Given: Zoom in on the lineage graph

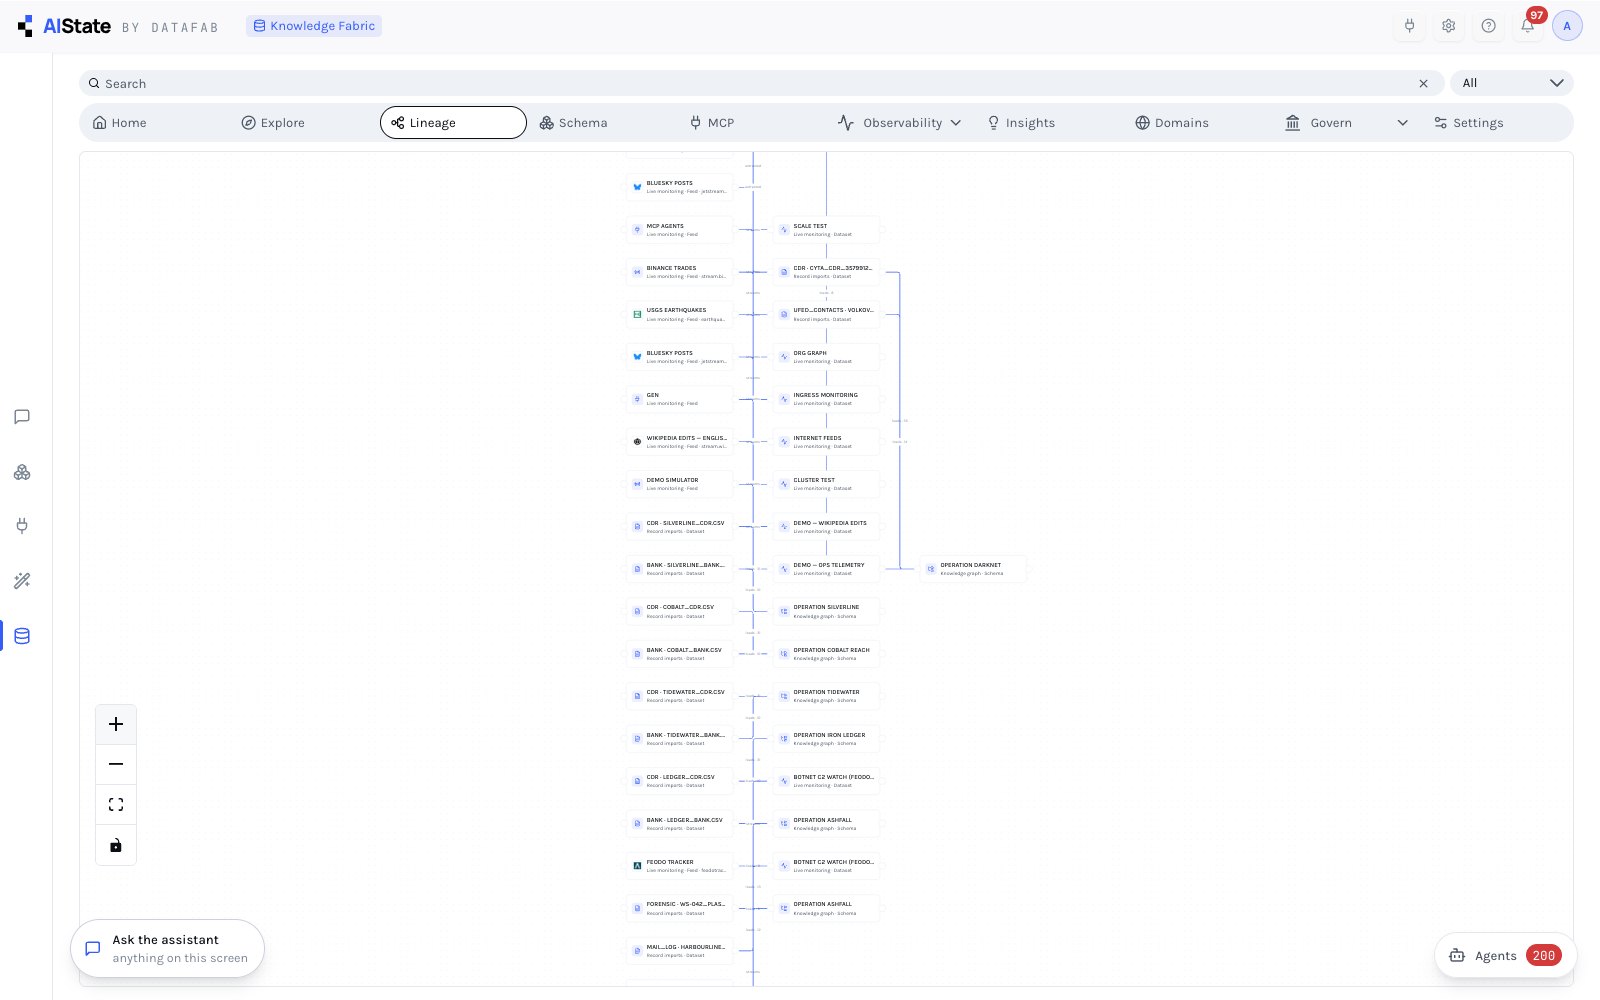Looking at the screenshot, I should 116,724.
